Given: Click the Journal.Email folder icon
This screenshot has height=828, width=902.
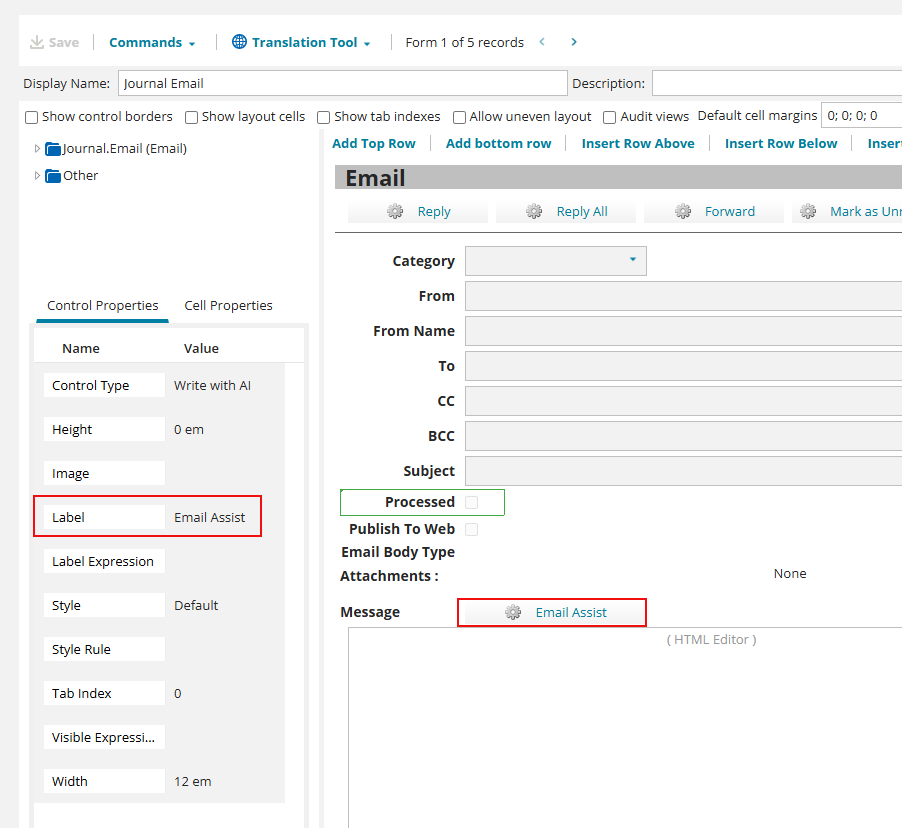Looking at the screenshot, I should click(53, 149).
